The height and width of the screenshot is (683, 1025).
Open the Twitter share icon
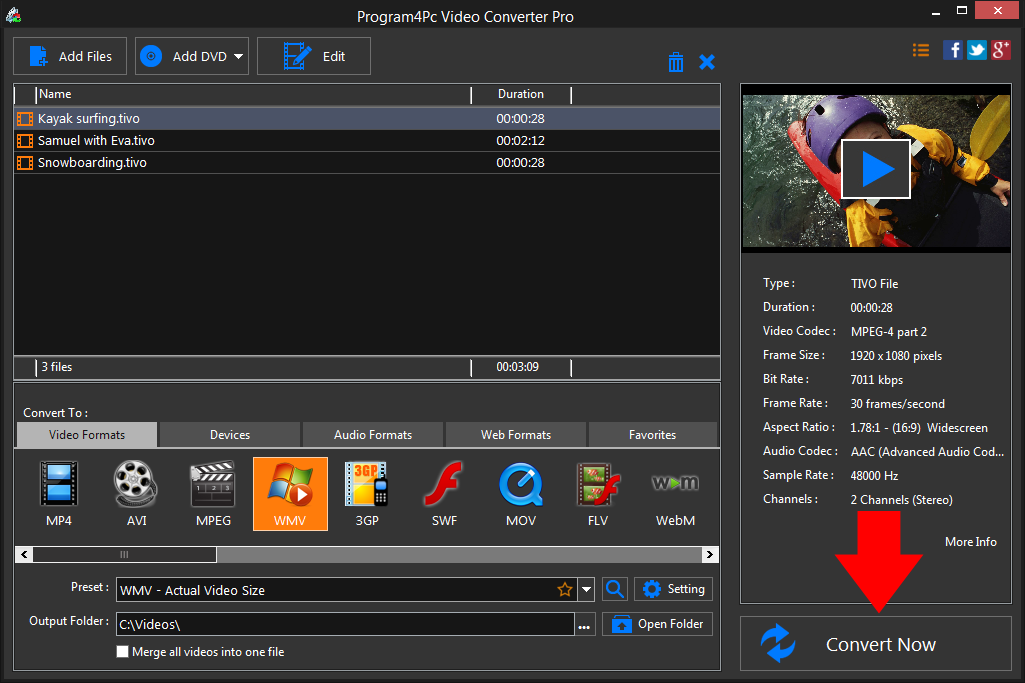(977, 50)
